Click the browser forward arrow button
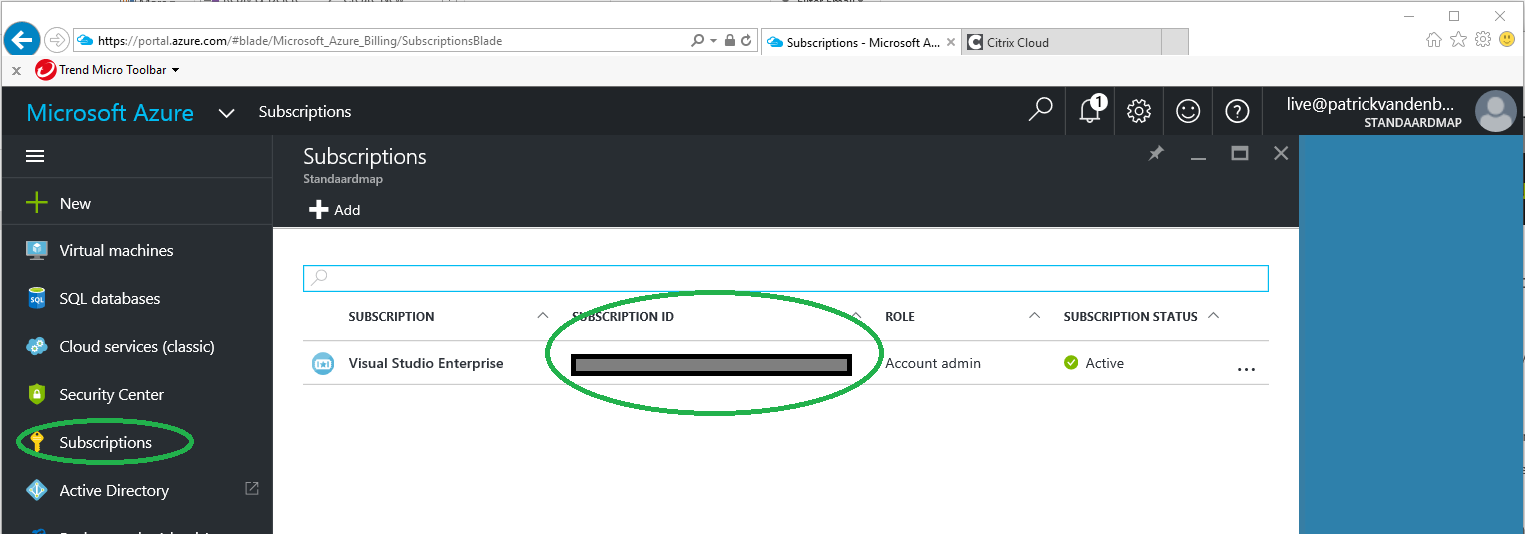 click(56, 41)
